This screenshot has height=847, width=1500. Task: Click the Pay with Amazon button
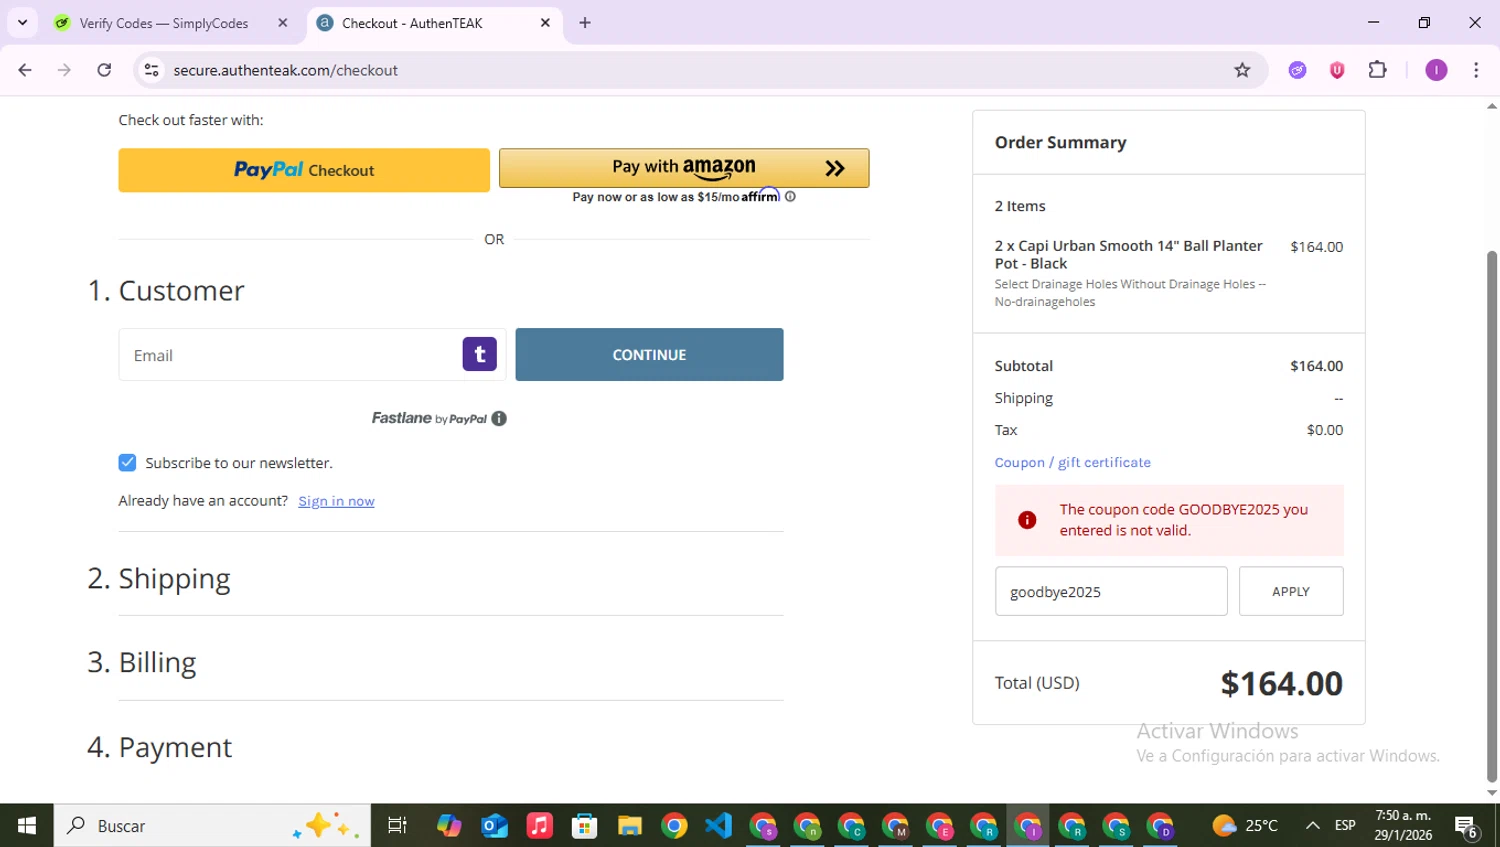pos(684,168)
